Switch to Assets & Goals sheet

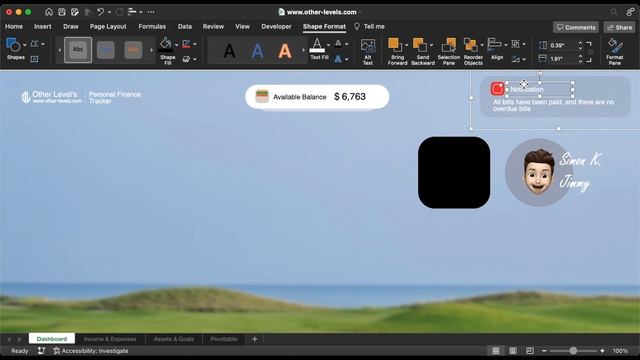click(x=174, y=339)
